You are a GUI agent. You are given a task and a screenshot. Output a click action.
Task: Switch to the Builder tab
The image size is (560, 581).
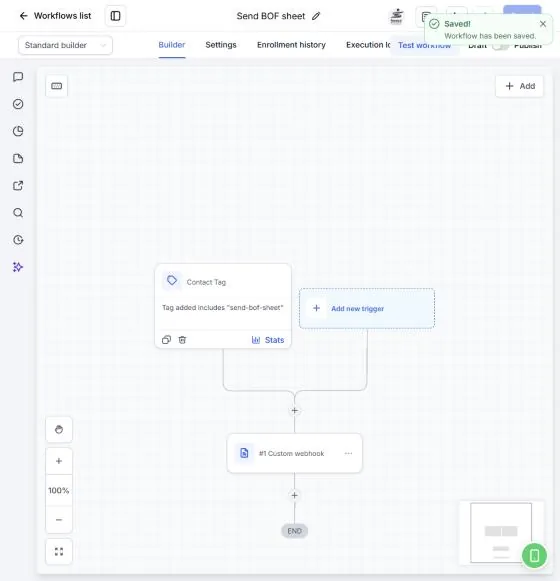pyautogui.click(x=172, y=45)
